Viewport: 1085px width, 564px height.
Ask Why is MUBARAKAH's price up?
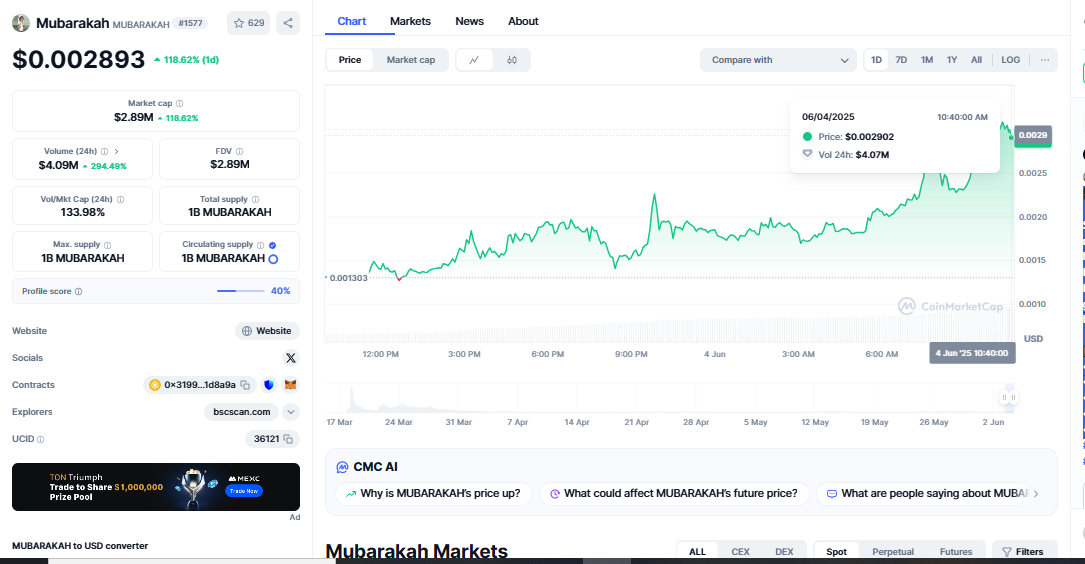pos(433,493)
